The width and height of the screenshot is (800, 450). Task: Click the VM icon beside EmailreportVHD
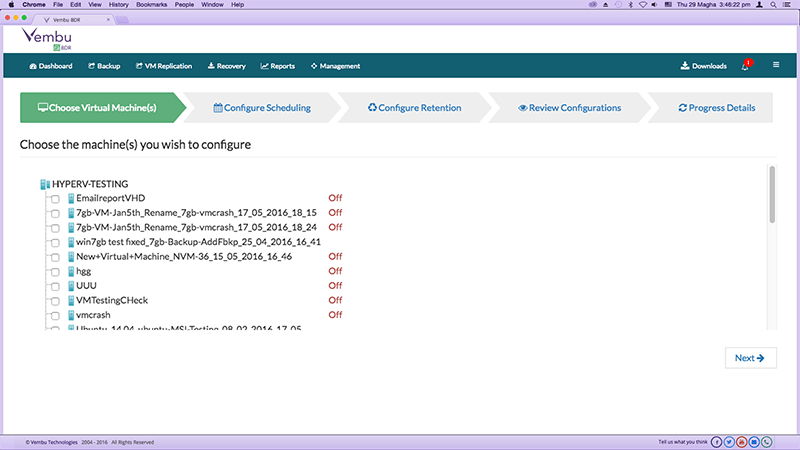[x=71, y=198]
